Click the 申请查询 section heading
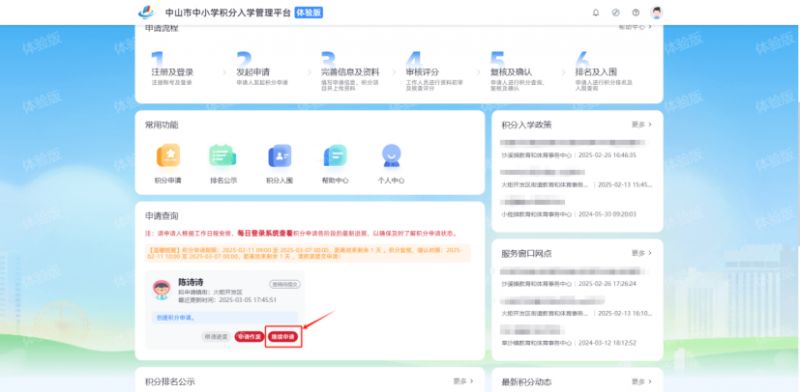Viewport: 800px width, 392px height. pyautogui.click(x=162, y=216)
